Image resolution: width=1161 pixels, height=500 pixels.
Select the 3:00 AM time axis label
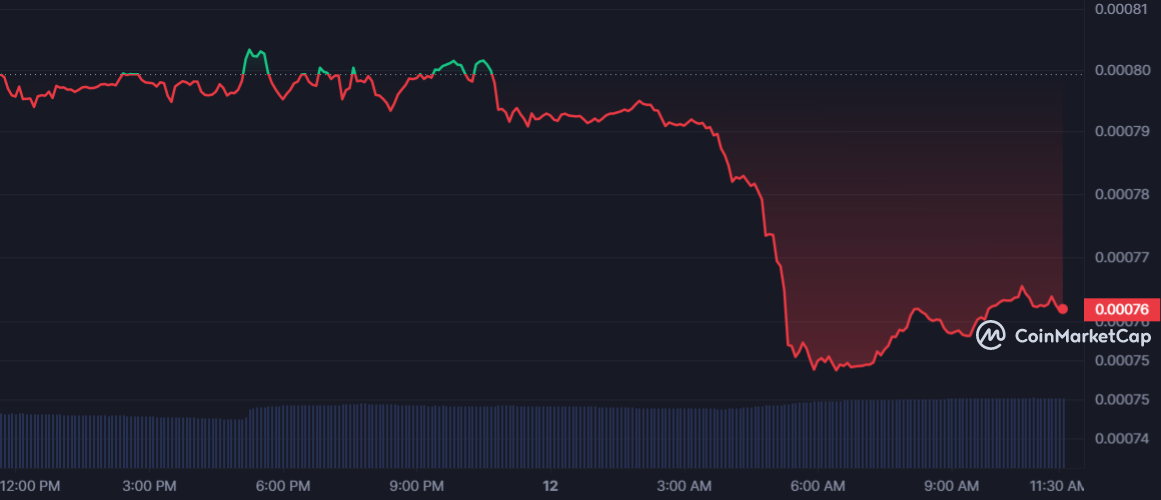tap(682, 486)
